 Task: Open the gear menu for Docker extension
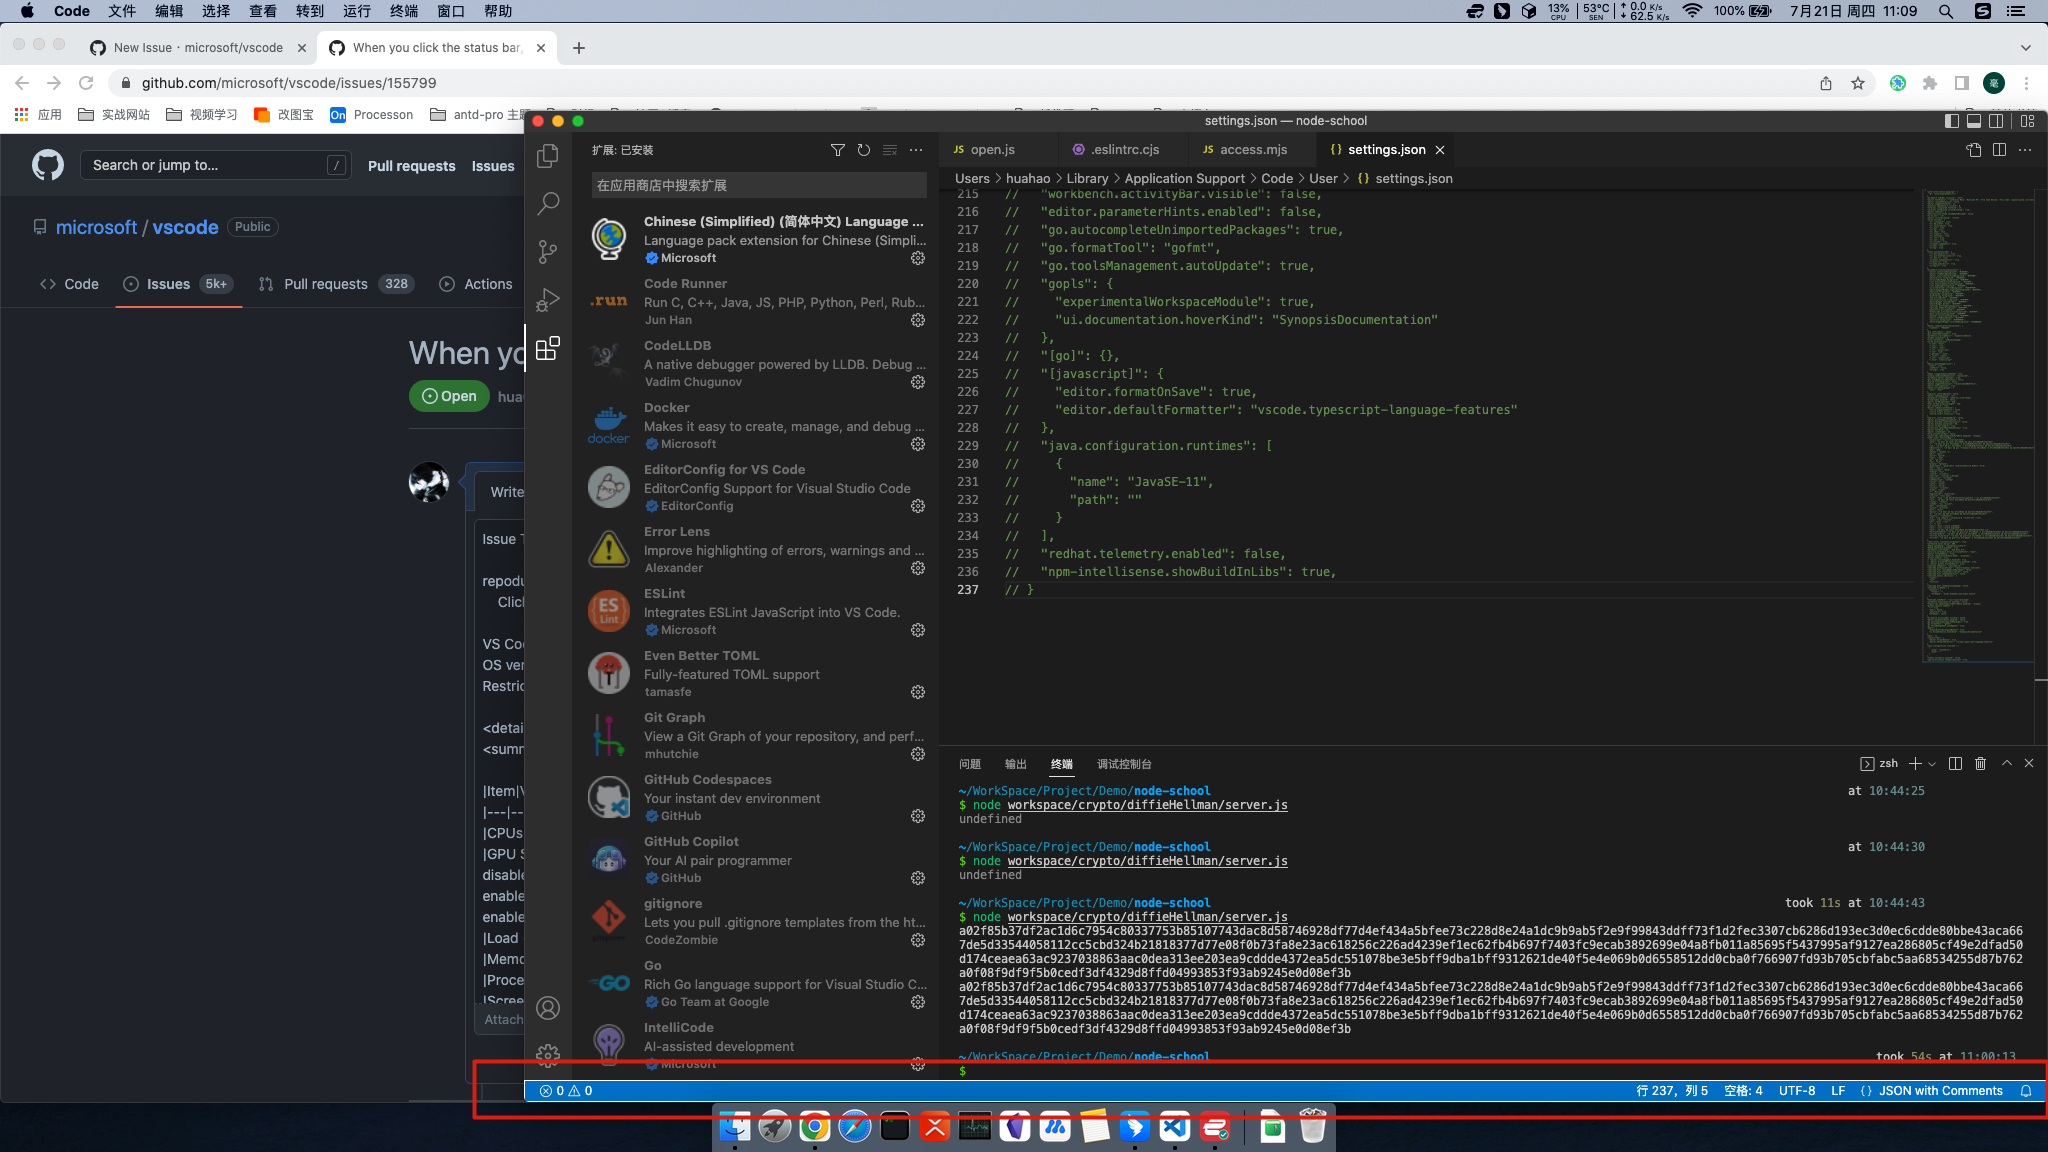(x=918, y=444)
